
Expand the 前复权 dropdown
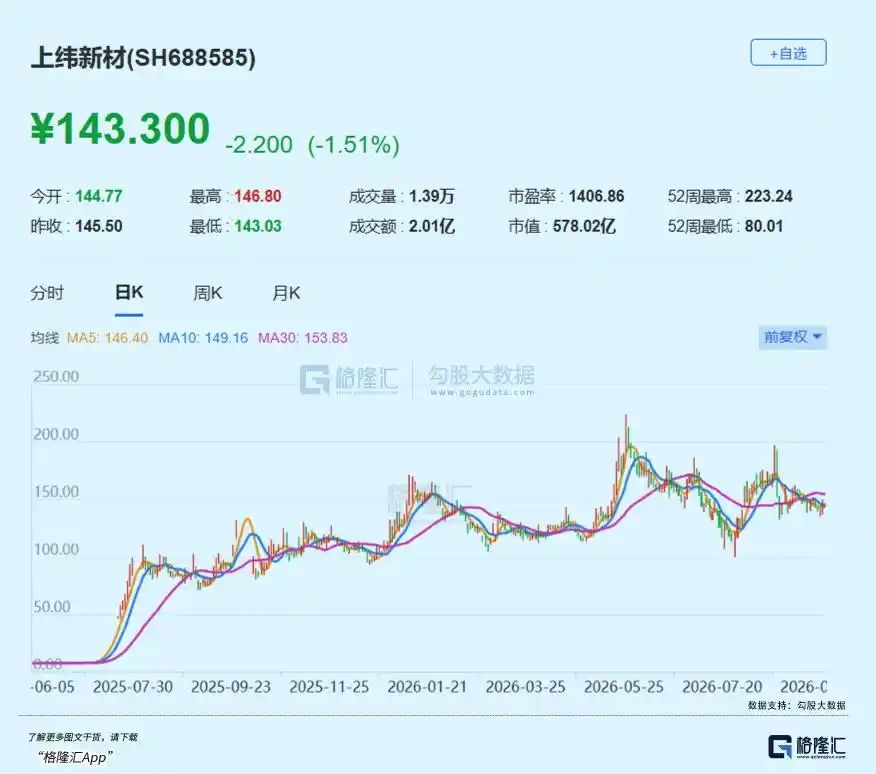coord(792,337)
